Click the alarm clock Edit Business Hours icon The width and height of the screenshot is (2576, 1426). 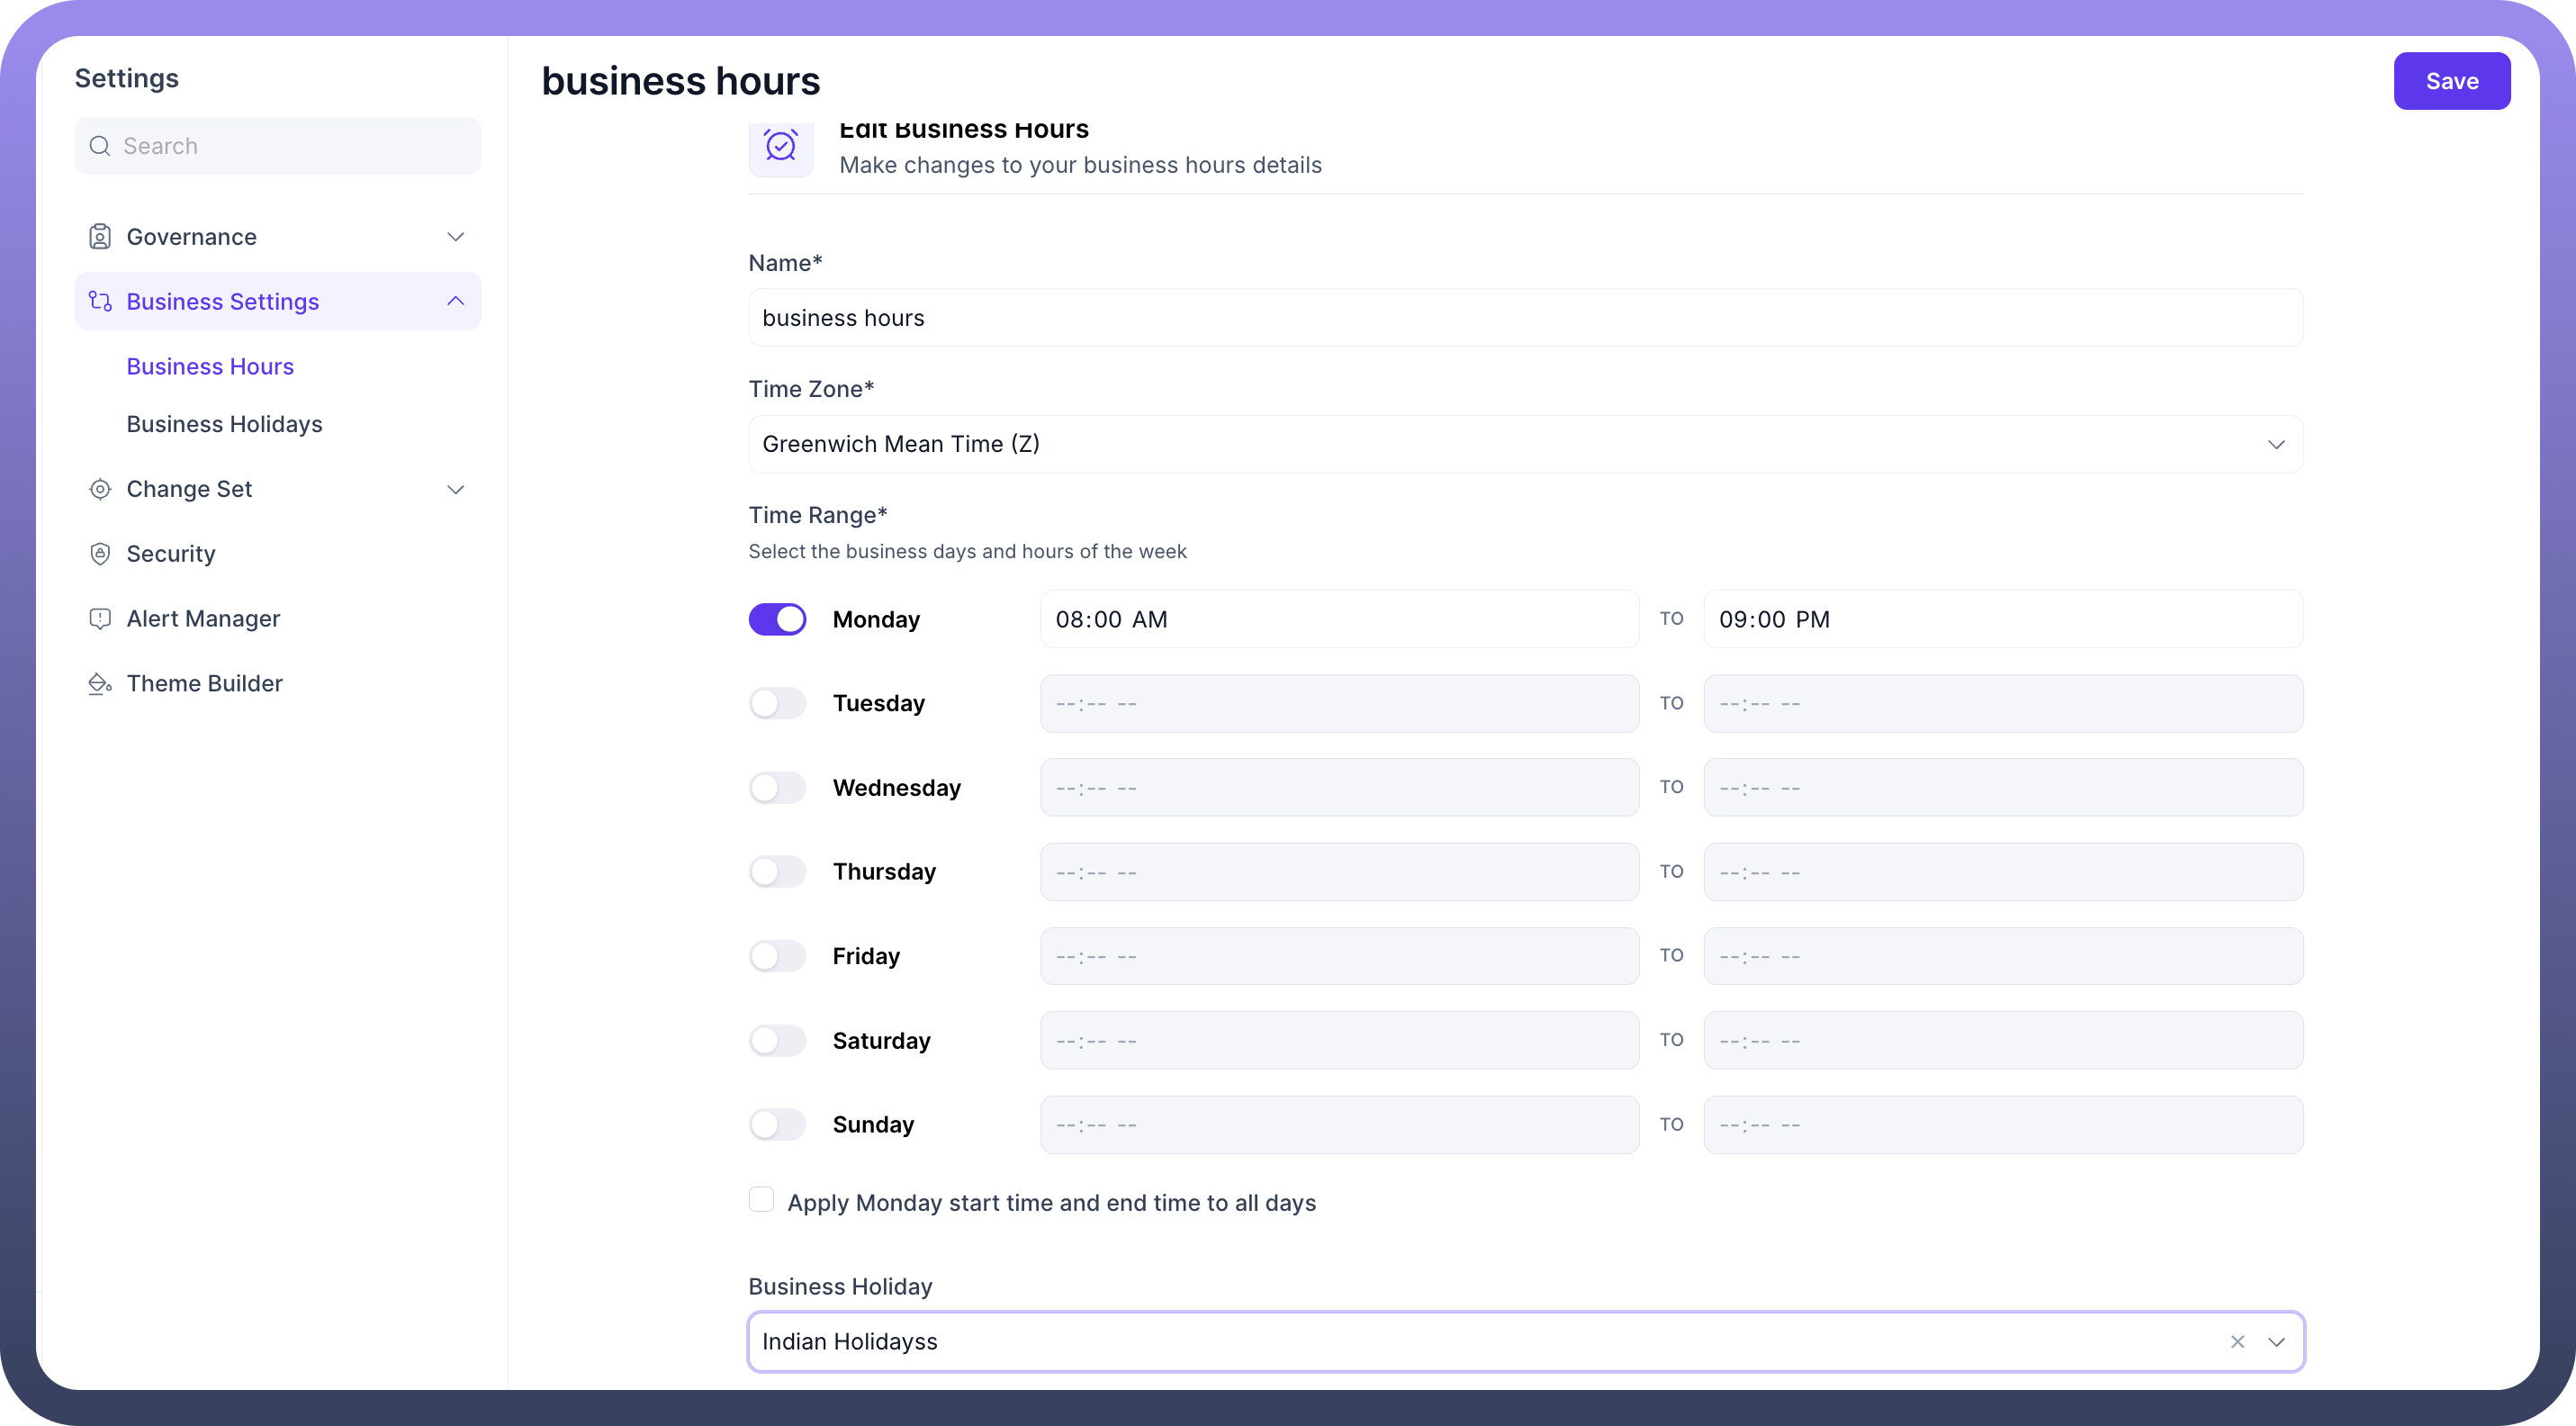[x=781, y=147]
